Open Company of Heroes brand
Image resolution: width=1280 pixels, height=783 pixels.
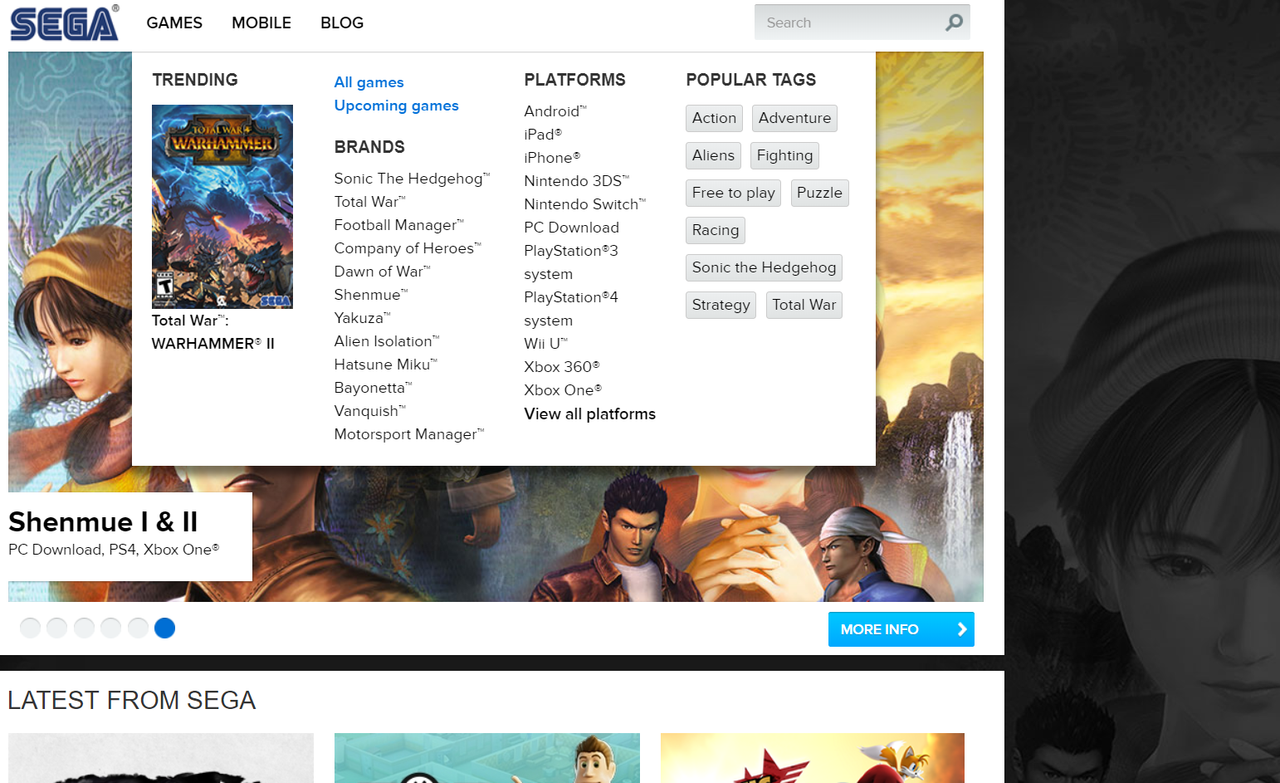[408, 248]
